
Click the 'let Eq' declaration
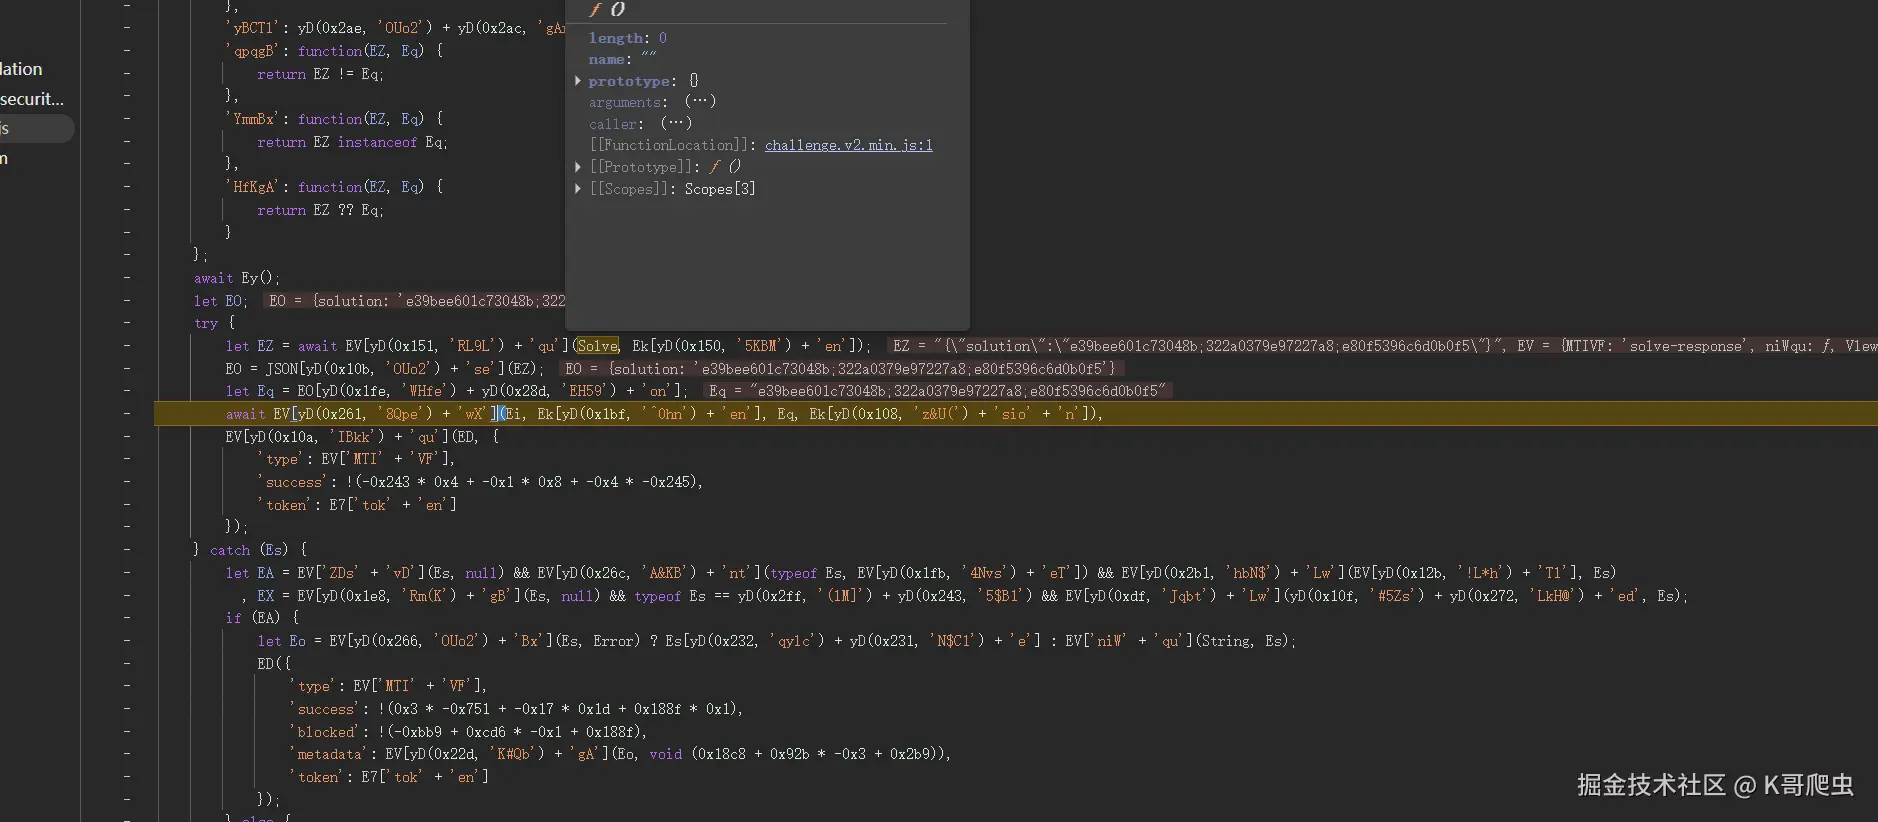coord(249,391)
